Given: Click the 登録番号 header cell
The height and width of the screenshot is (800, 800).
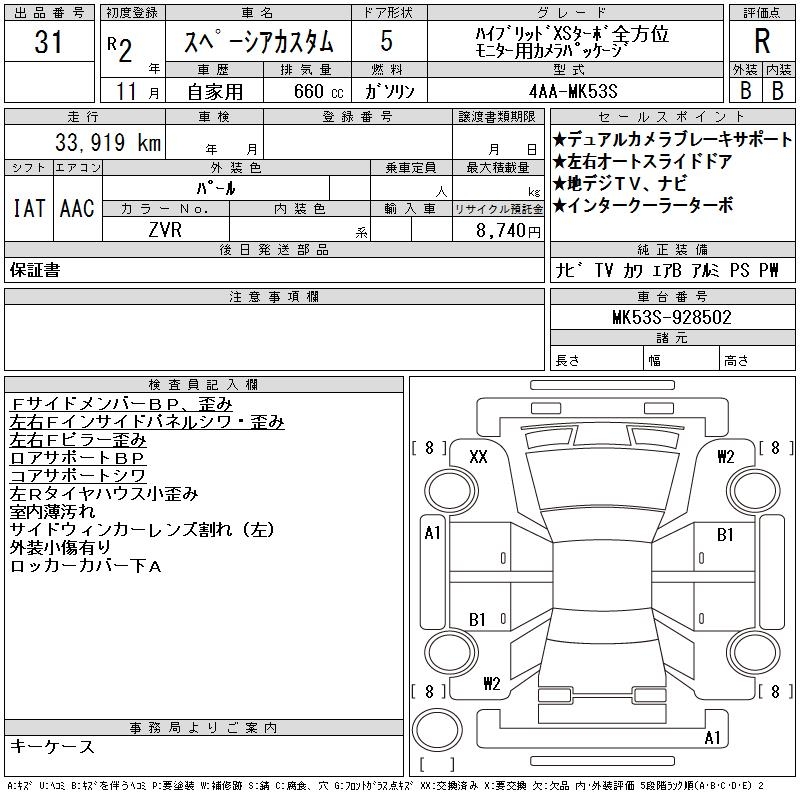Looking at the screenshot, I should (358, 117).
